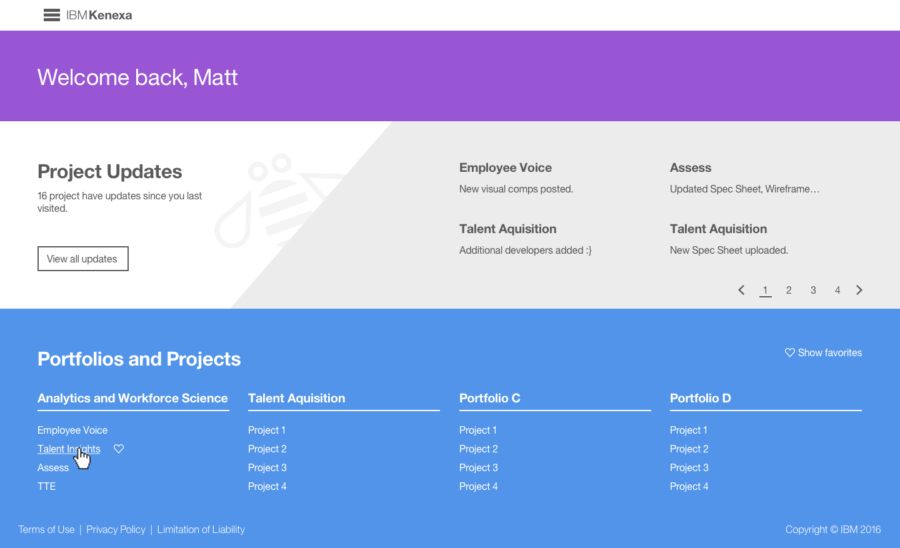900x548 pixels.
Task: Jump to page 4 of updates
Action: (837, 290)
